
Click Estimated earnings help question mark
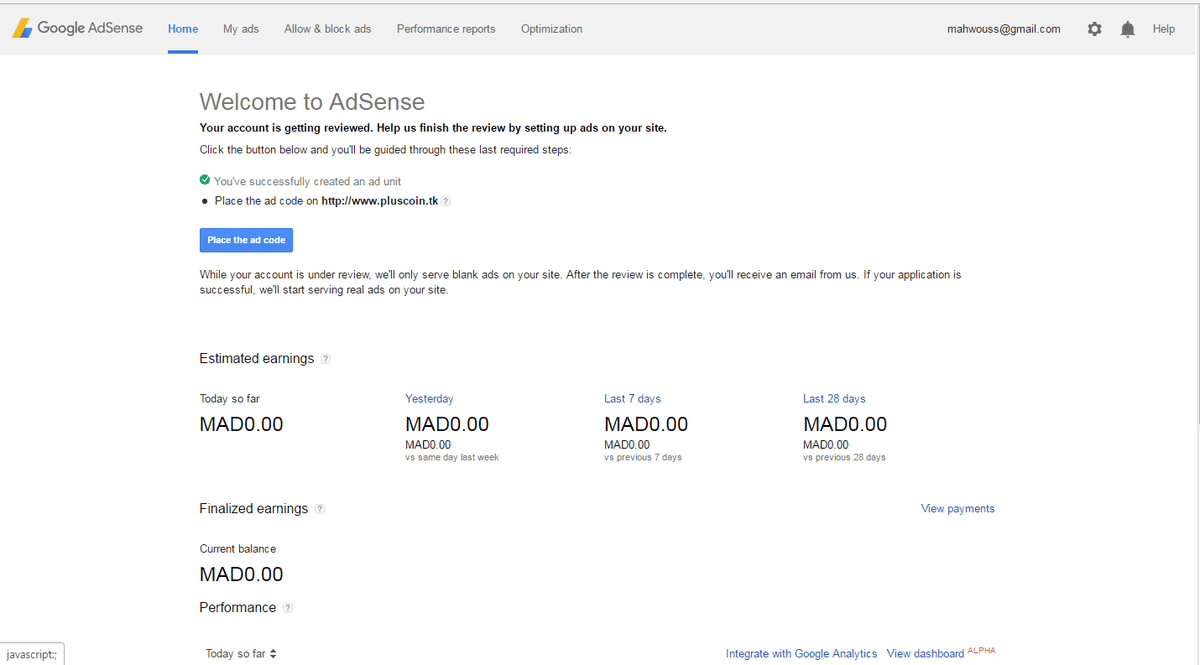pyautogui.click(x=326, y=359)
